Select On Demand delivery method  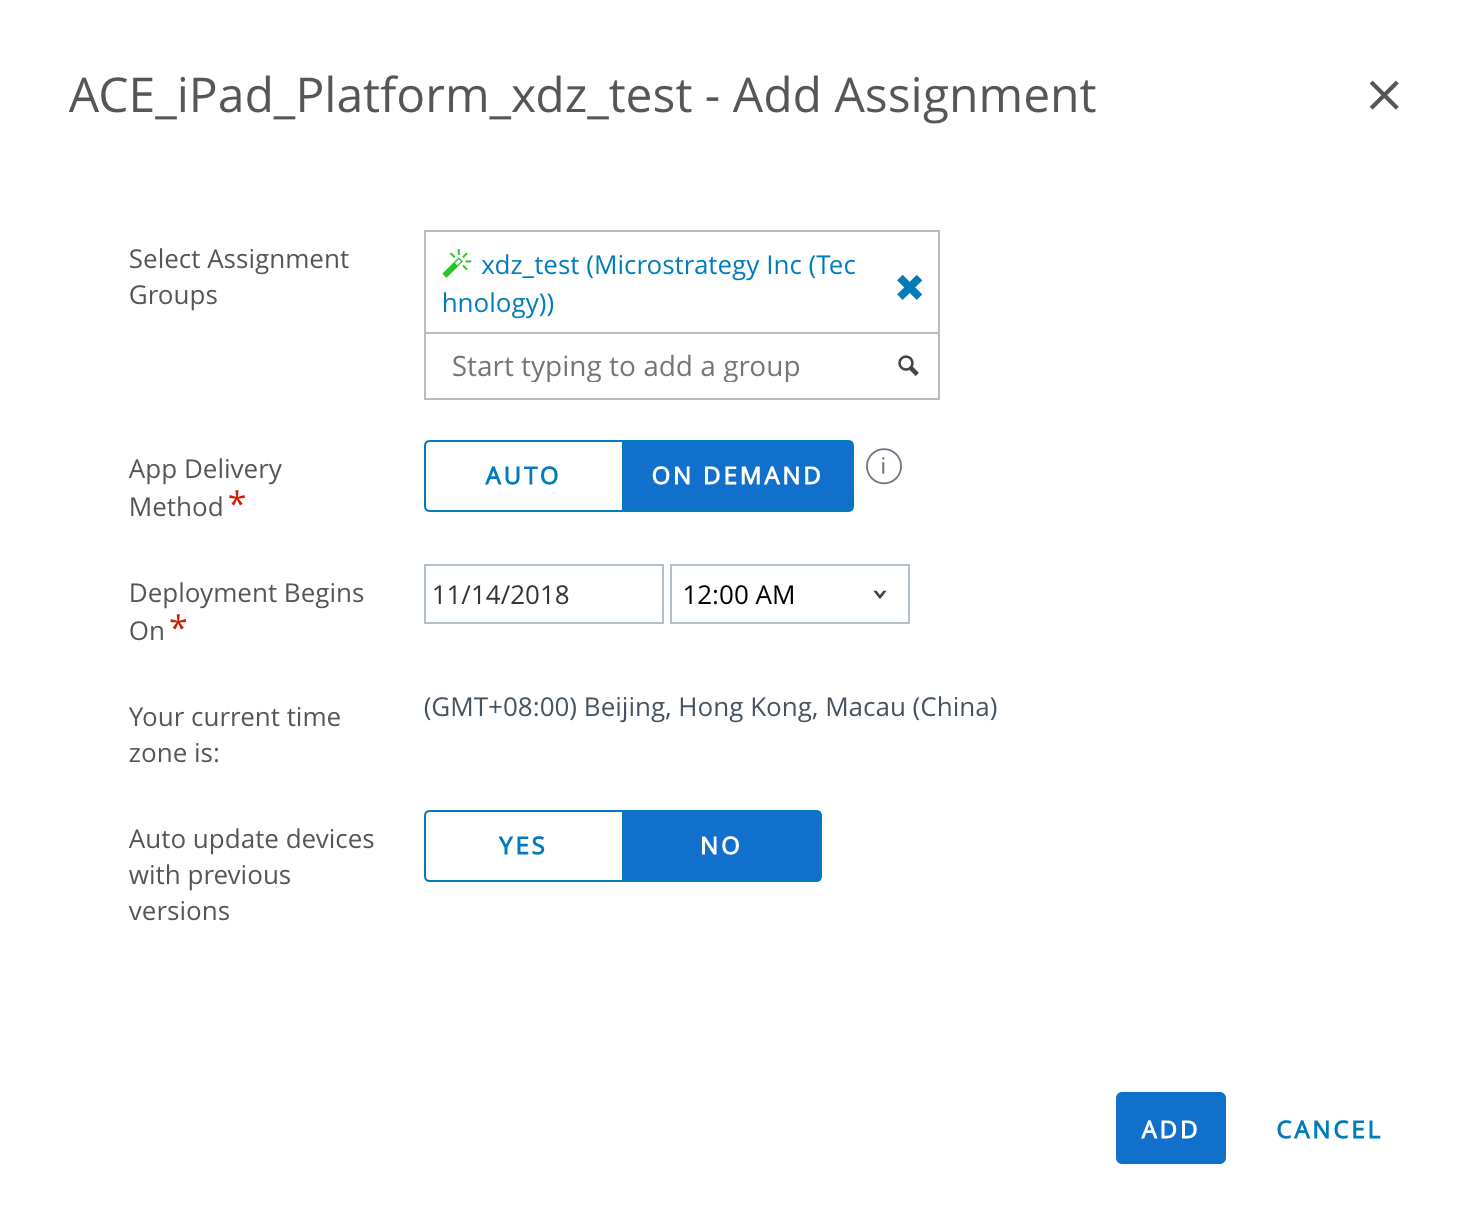point(737,476)
